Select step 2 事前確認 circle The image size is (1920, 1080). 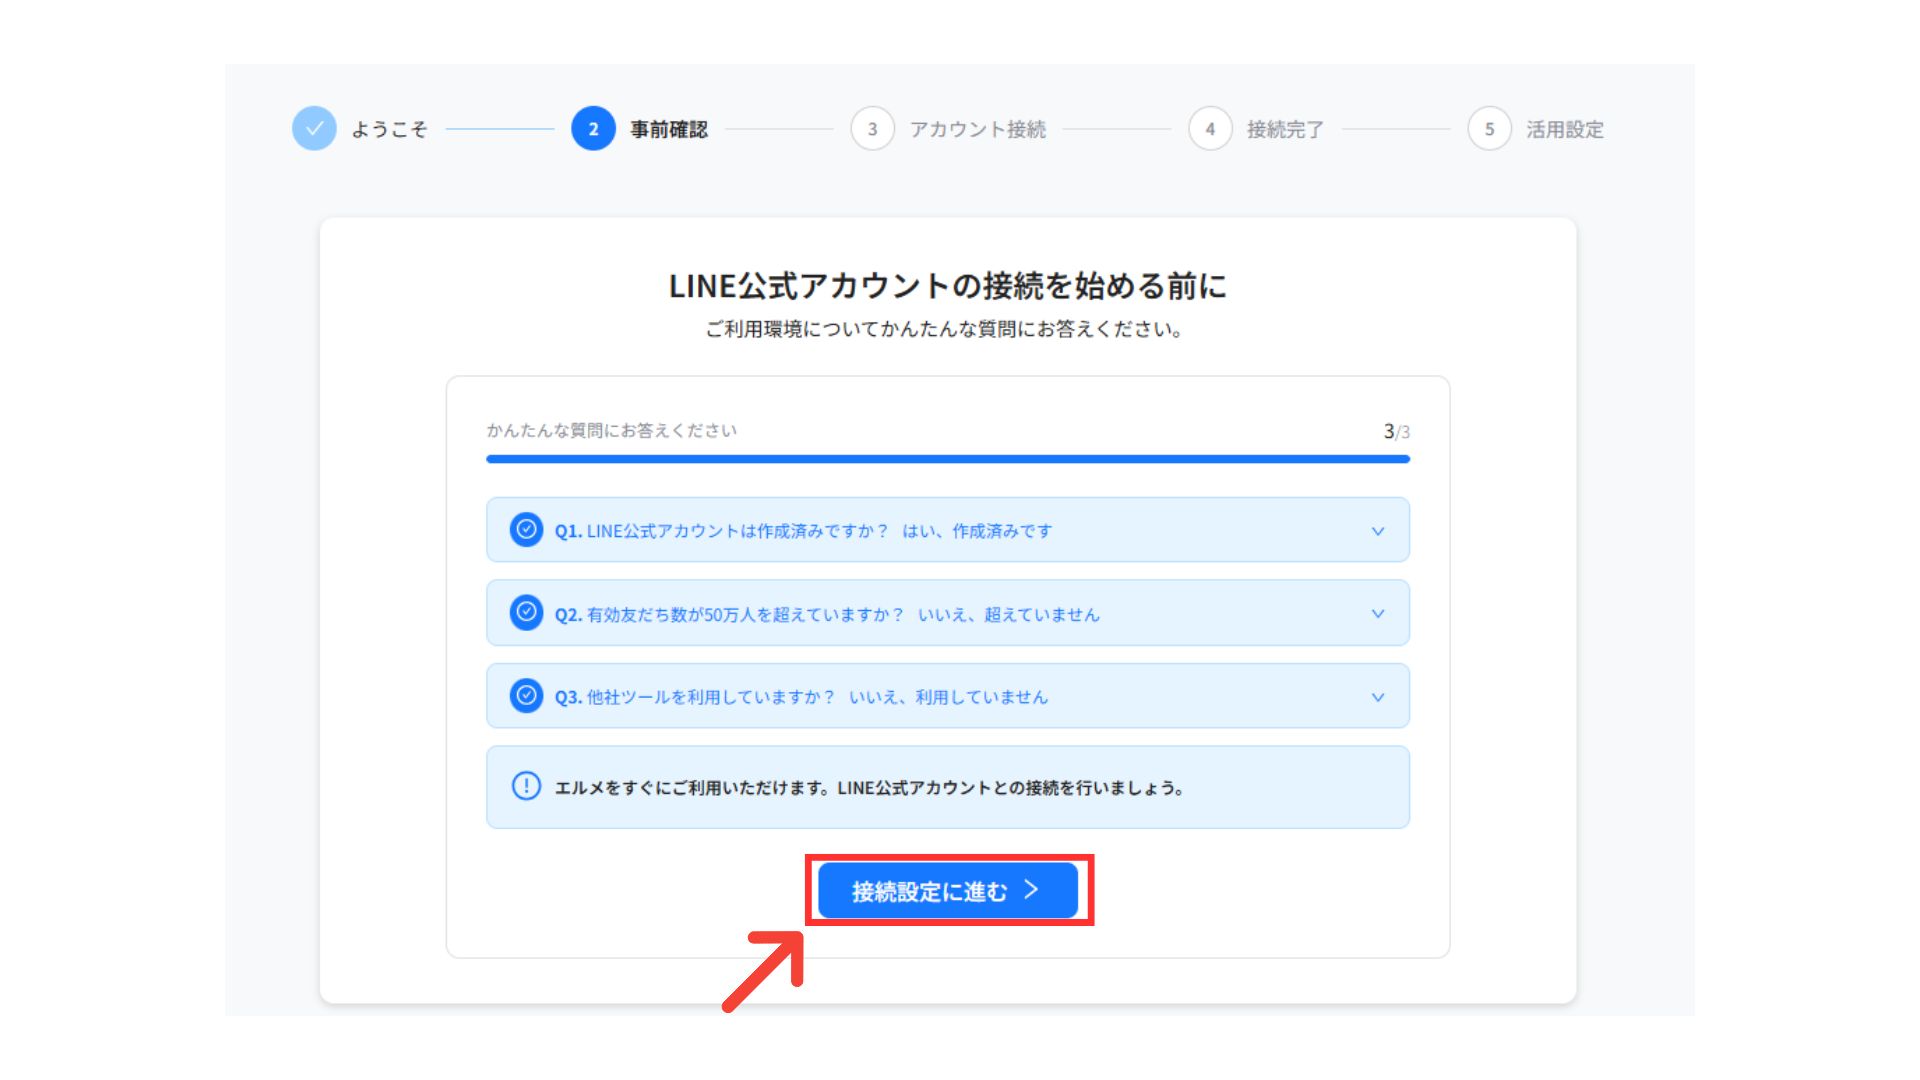[x=593, y=128]
